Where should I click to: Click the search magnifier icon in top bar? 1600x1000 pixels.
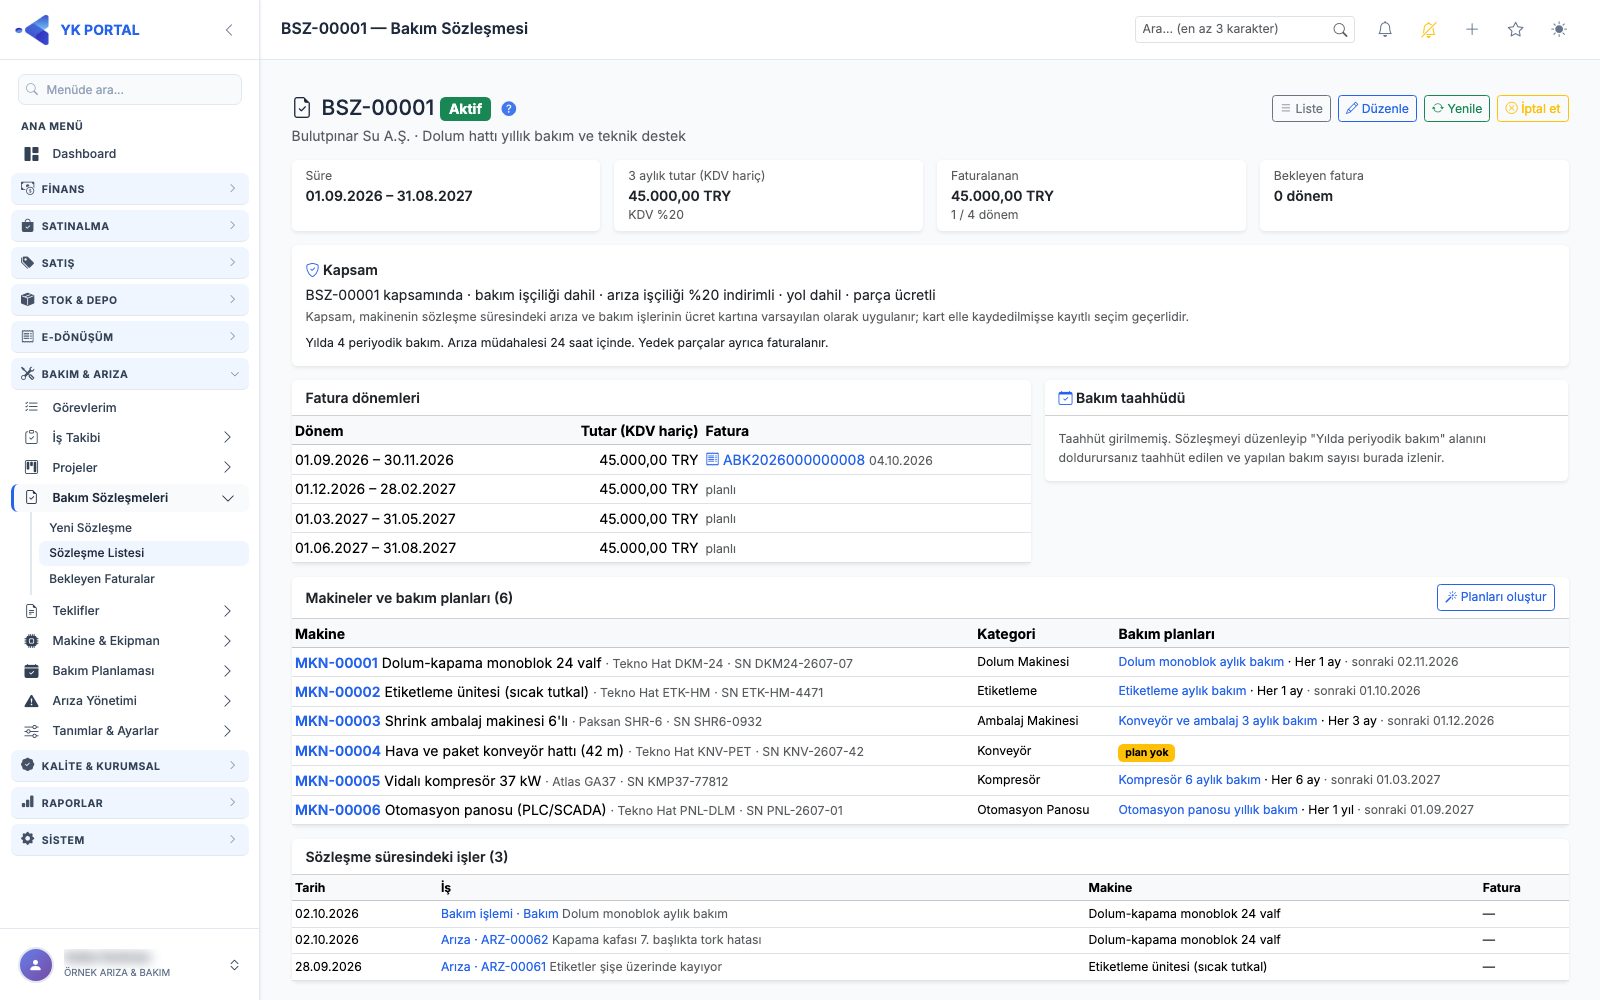[x=1340, y=30]
